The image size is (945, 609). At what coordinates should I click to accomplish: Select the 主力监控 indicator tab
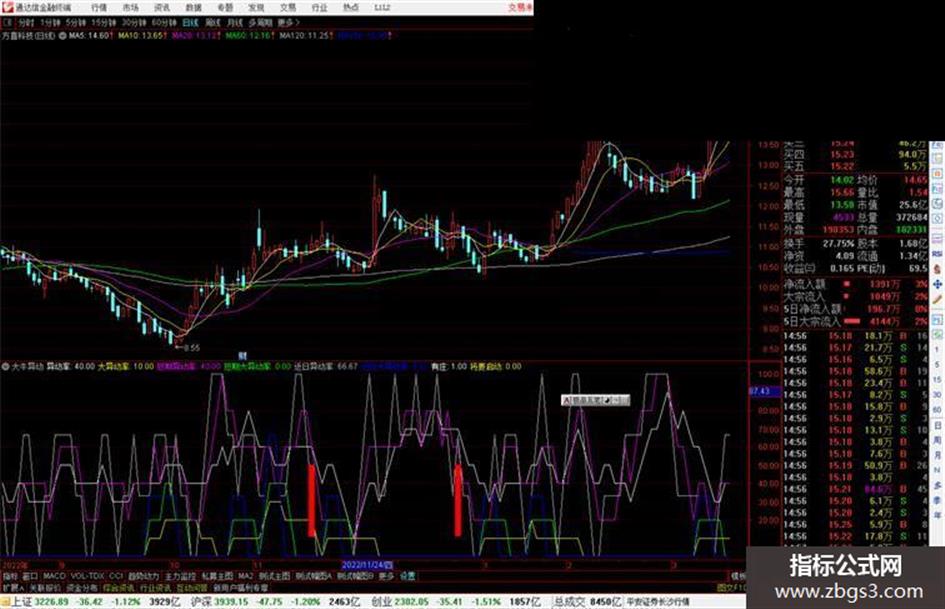[x=181, y=576]
